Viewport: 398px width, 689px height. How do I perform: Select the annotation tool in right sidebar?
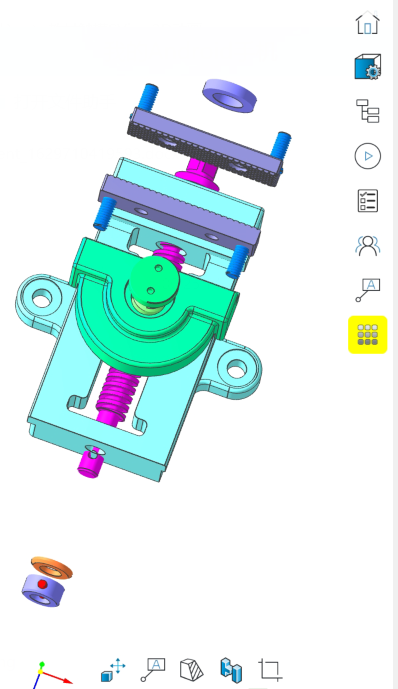[x=368, y=290]
